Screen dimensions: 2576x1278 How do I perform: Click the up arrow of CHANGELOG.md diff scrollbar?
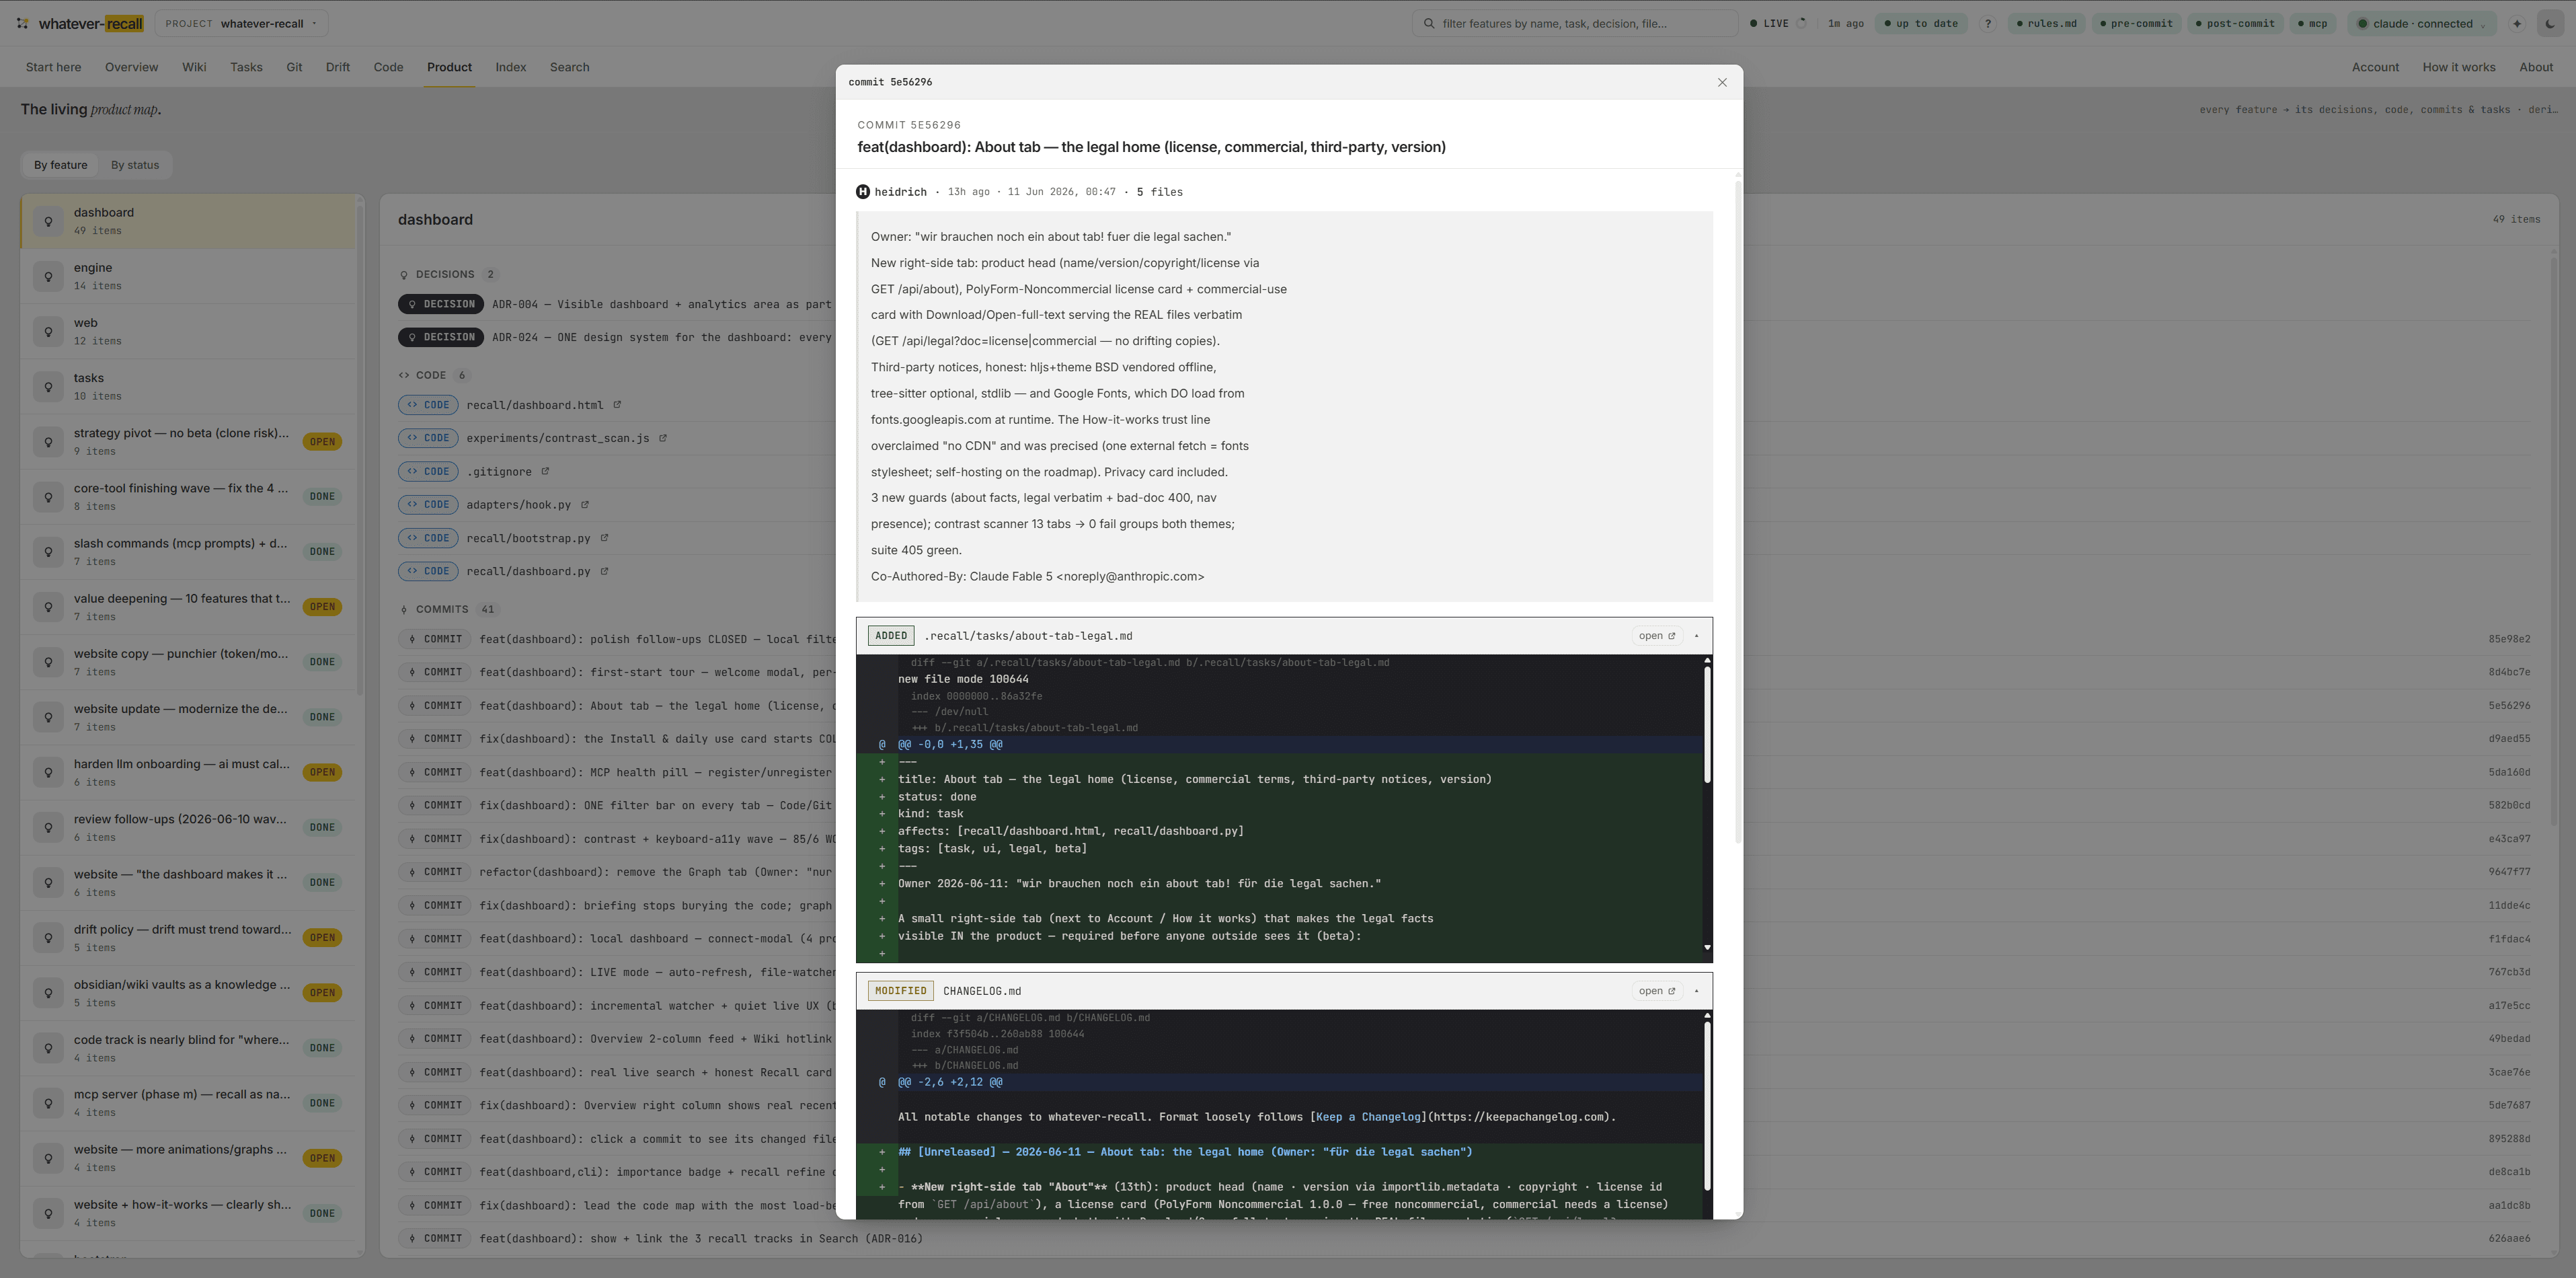pyautogui.click(x=1707, y=1015)
